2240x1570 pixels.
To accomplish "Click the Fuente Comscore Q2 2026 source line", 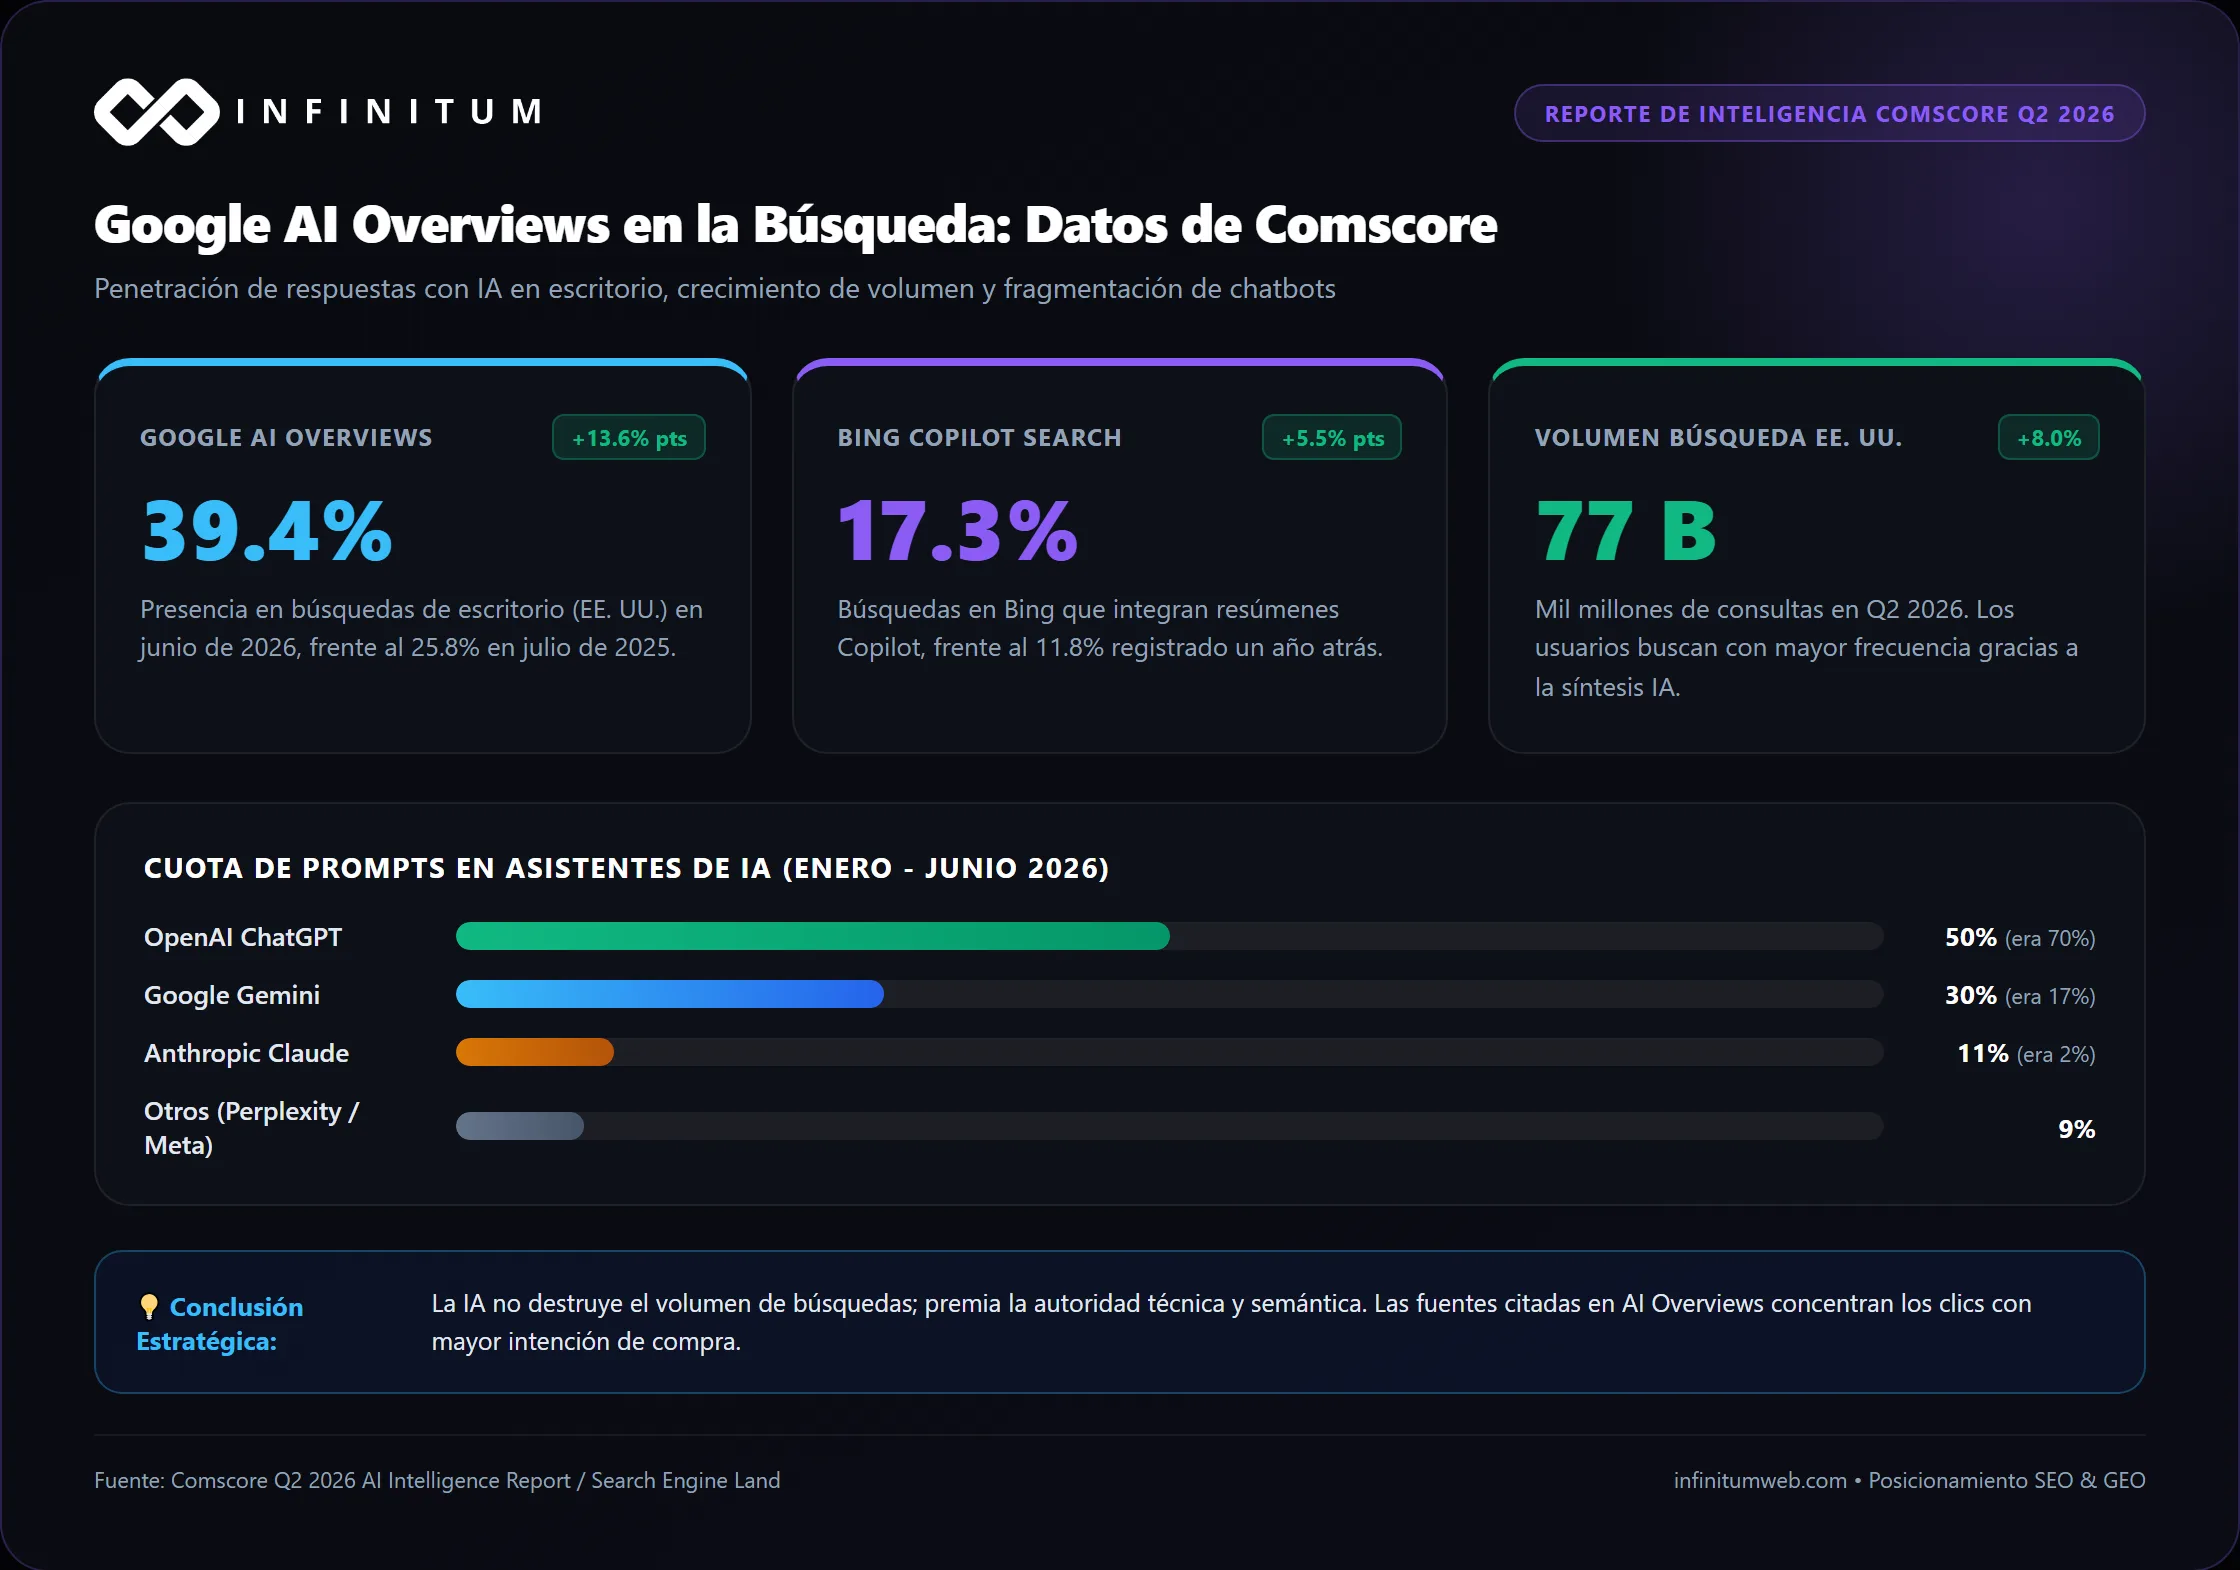I will click(437, 1480).
